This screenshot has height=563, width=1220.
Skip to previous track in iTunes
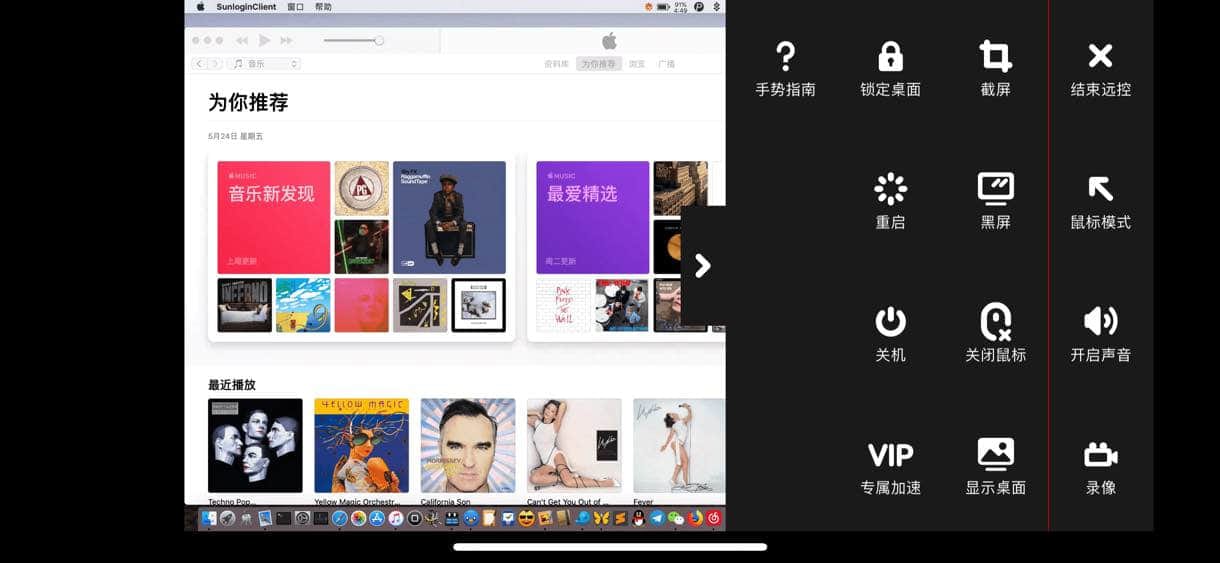(242, 40)
